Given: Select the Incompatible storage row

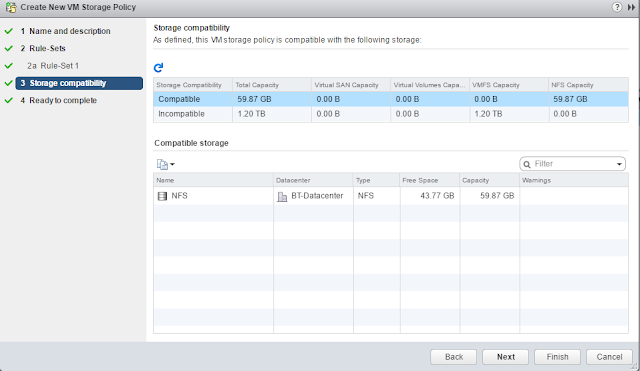Looking at the screenshot, I should click(x=391, y=114).
